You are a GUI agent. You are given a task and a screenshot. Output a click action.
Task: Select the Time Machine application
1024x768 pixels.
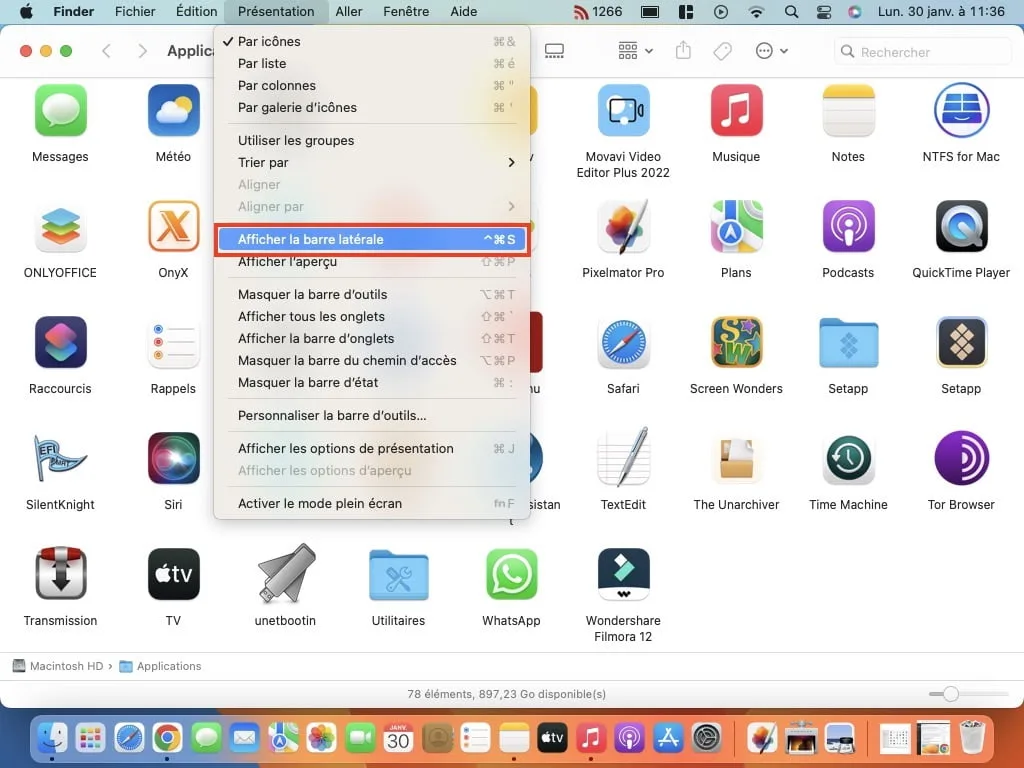click(x=848, y=460)
